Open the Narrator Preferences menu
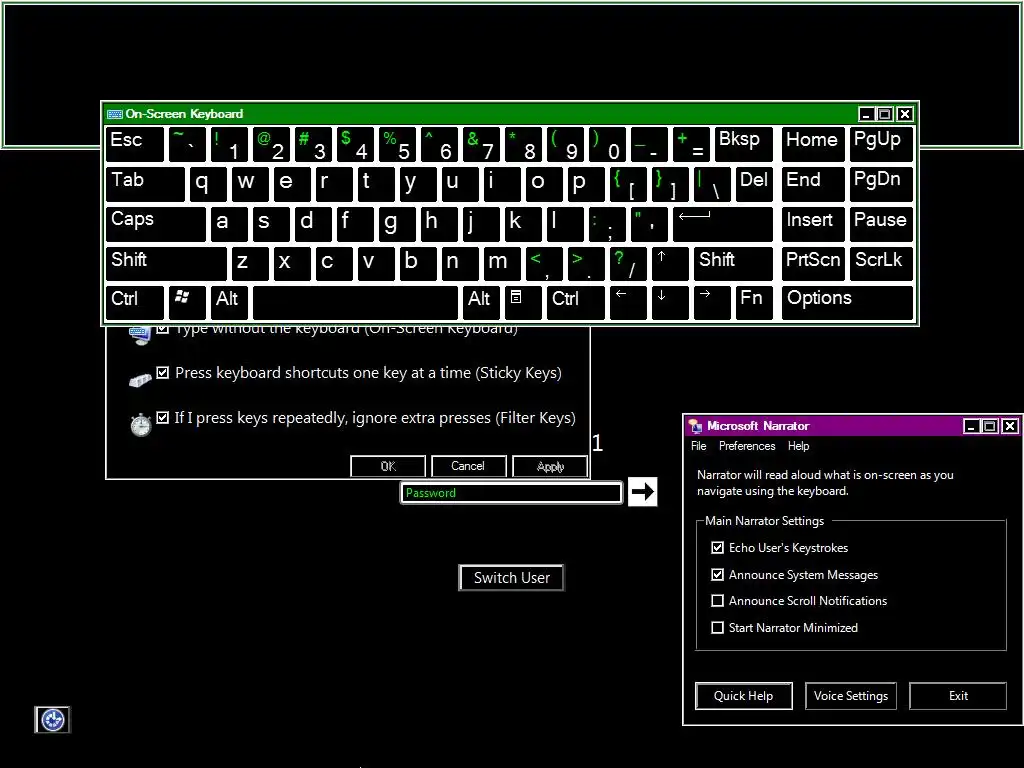The image size is (1024, 768). pos(746,446)
